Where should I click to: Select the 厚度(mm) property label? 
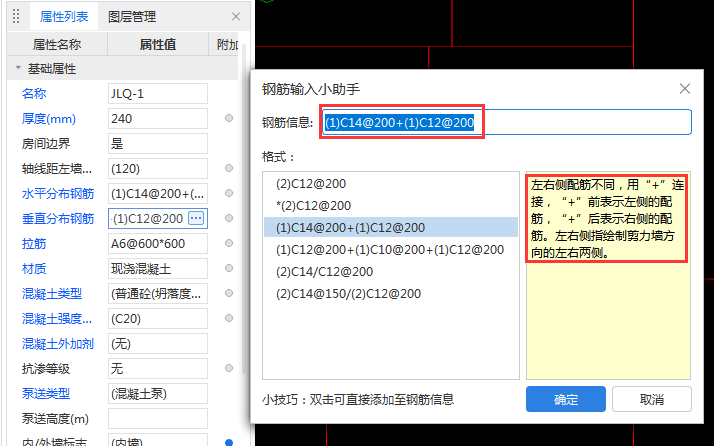[49, 119]
